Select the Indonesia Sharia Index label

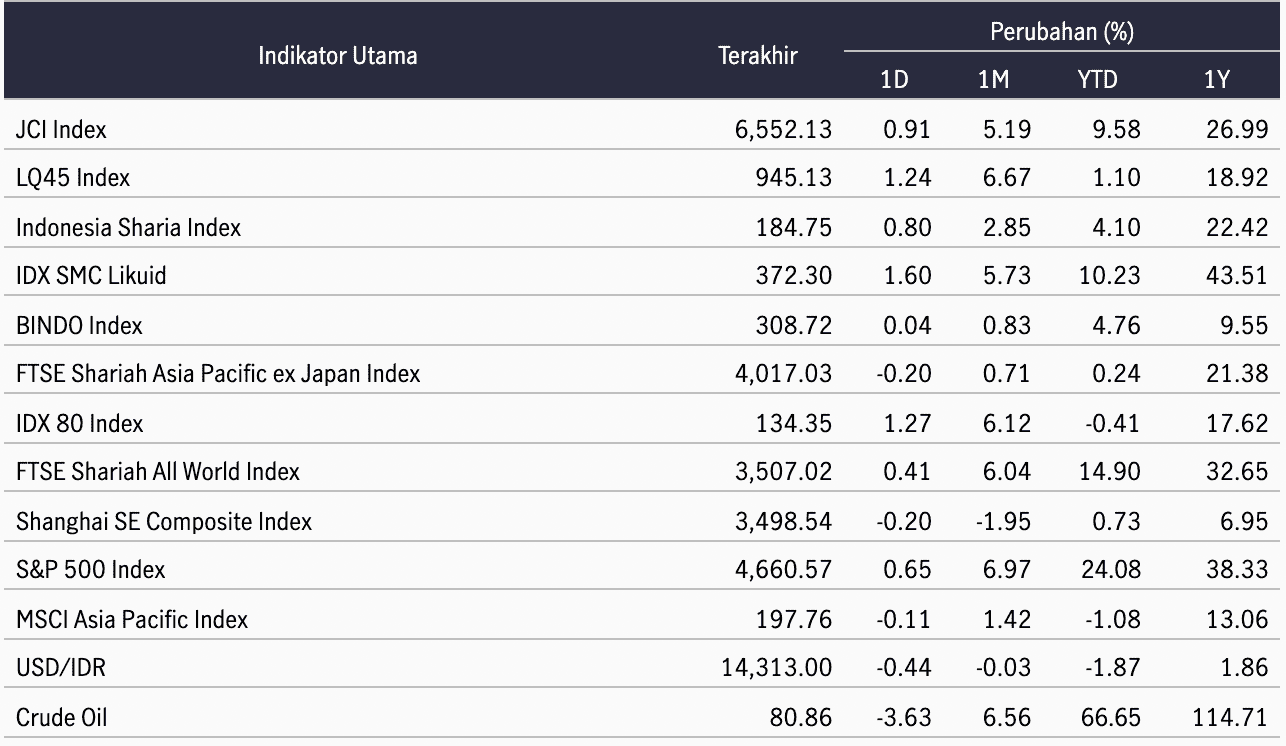click(x=128, y=227)
